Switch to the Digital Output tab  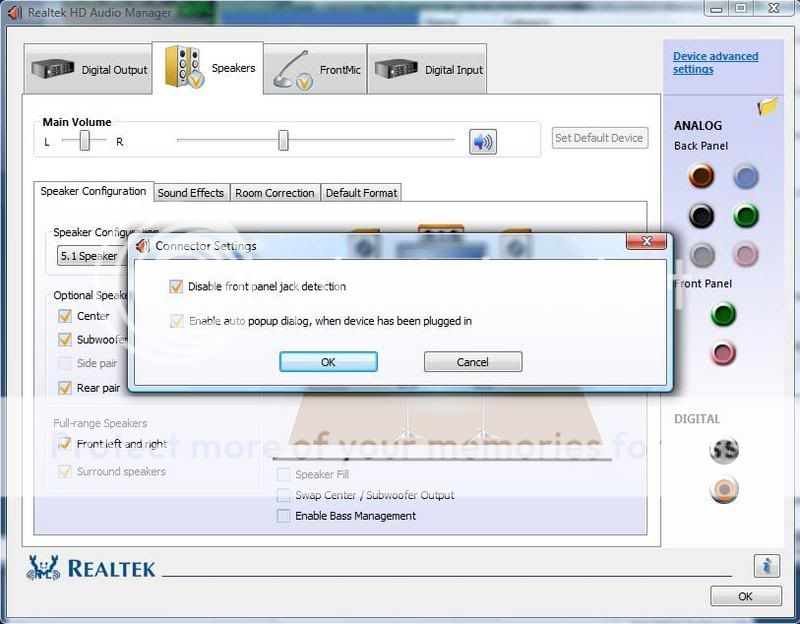(x=88, y=69)
